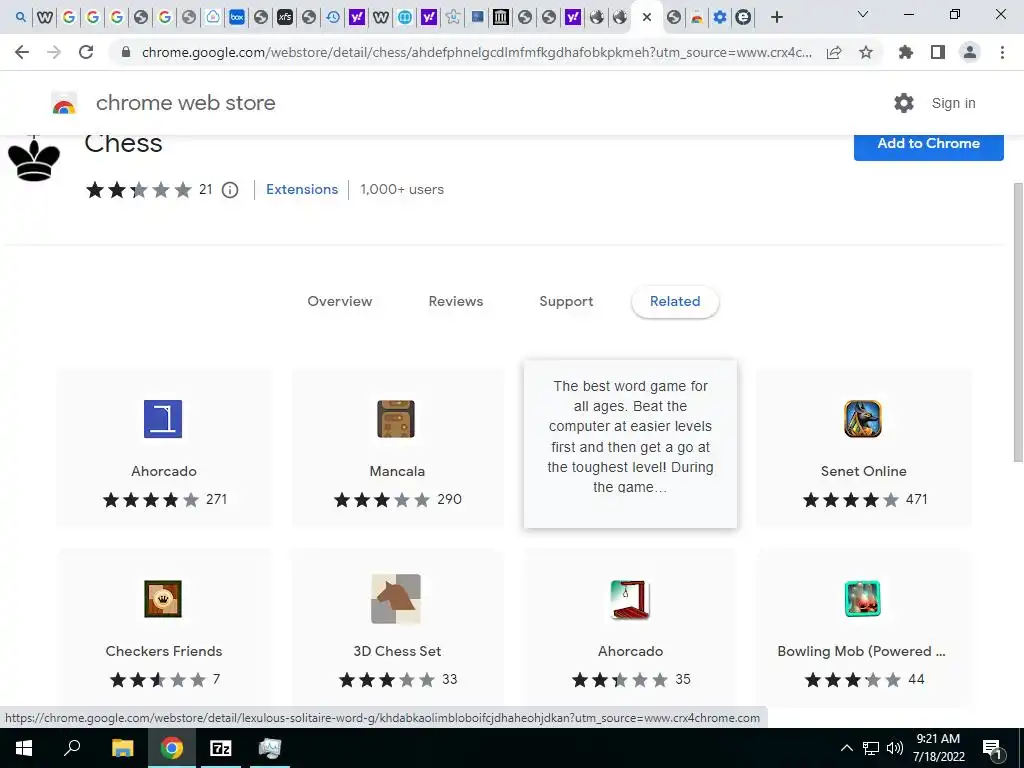Click the Chess king logo icon
1024x768 pixels.
click(34, 159)
